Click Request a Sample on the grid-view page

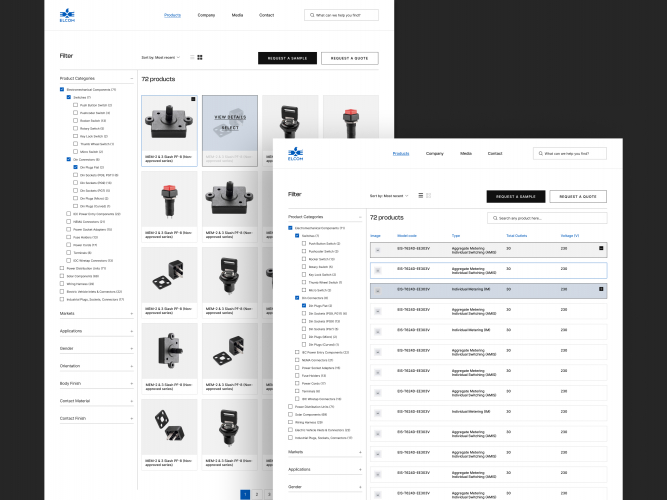tap(288, 58)
